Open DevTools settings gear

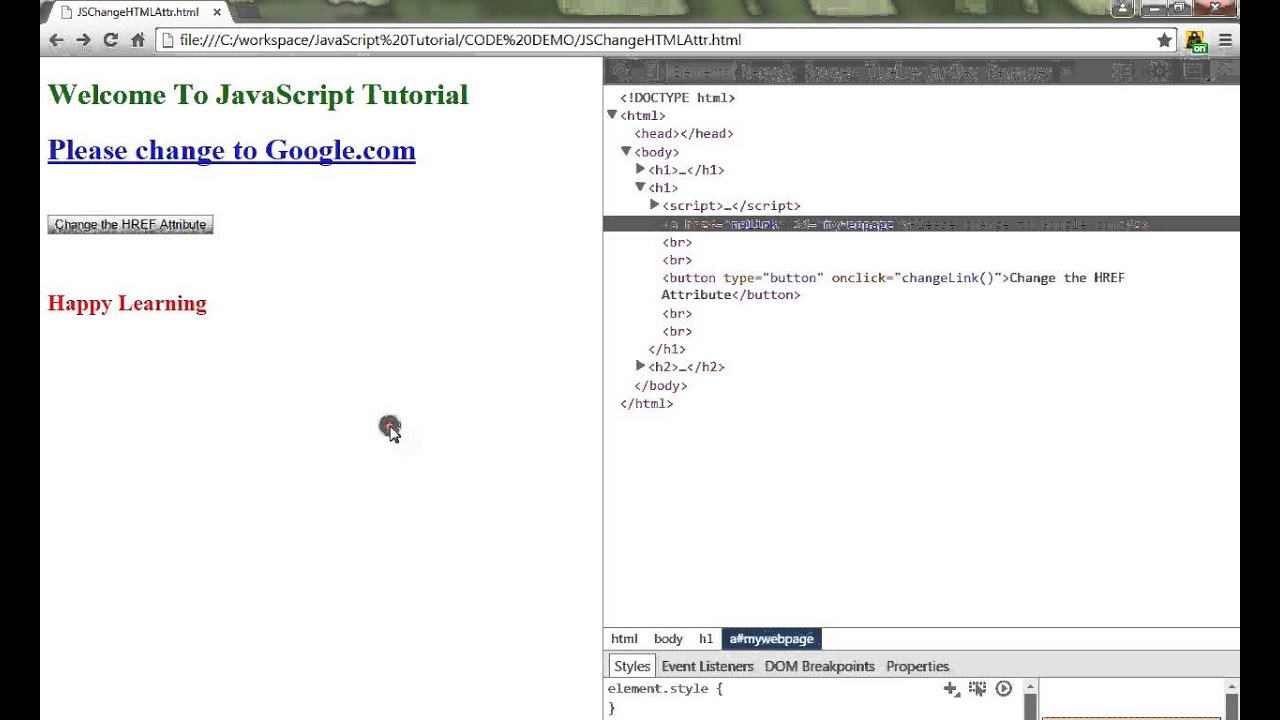tap(1158, 71)
